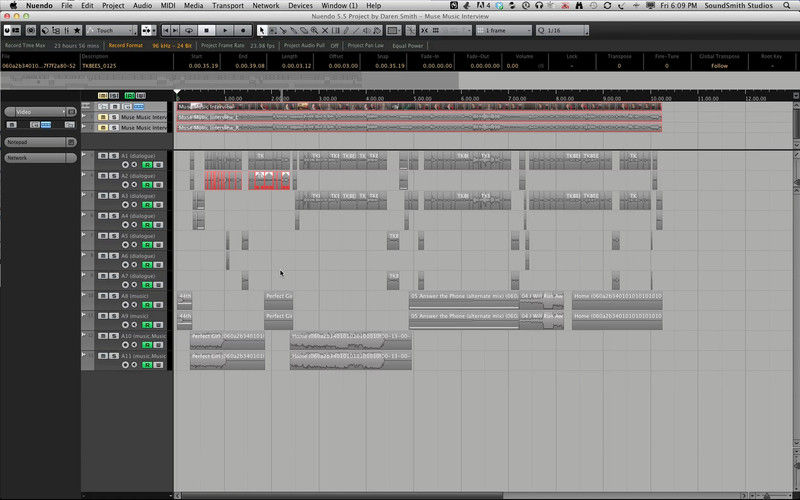This screenshot has width=800, height=500.
Task: Select the '05 Answer the Phone' clip on A8
Action: (464, 301)
